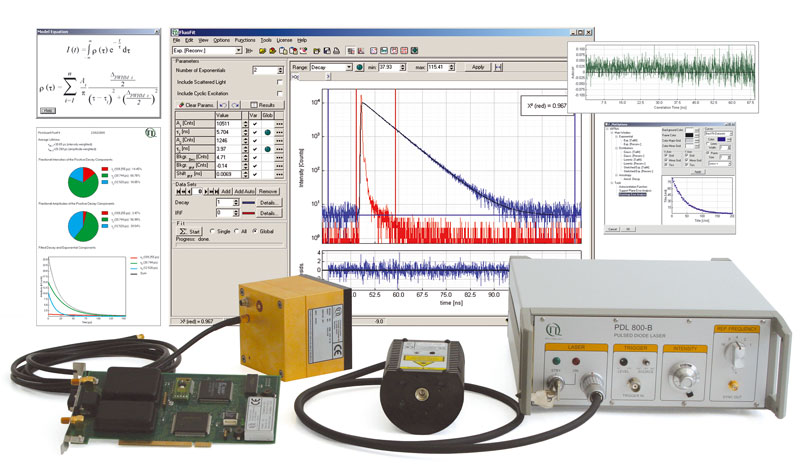Open the Options menu
The width and height of the screenshot is (800, 465).
[221, 40]
